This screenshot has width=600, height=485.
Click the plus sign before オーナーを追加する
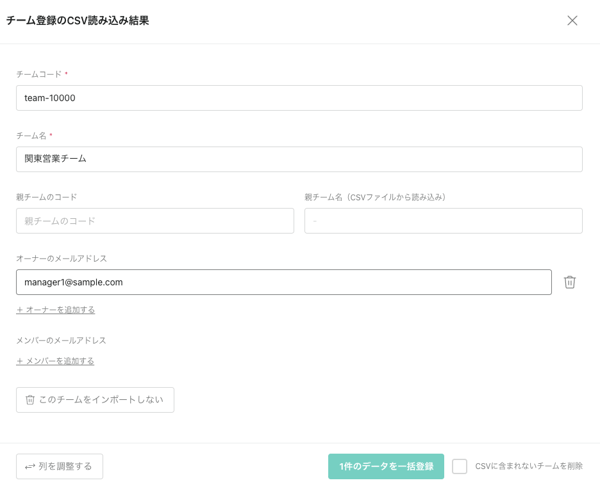[x=19, y=310]
